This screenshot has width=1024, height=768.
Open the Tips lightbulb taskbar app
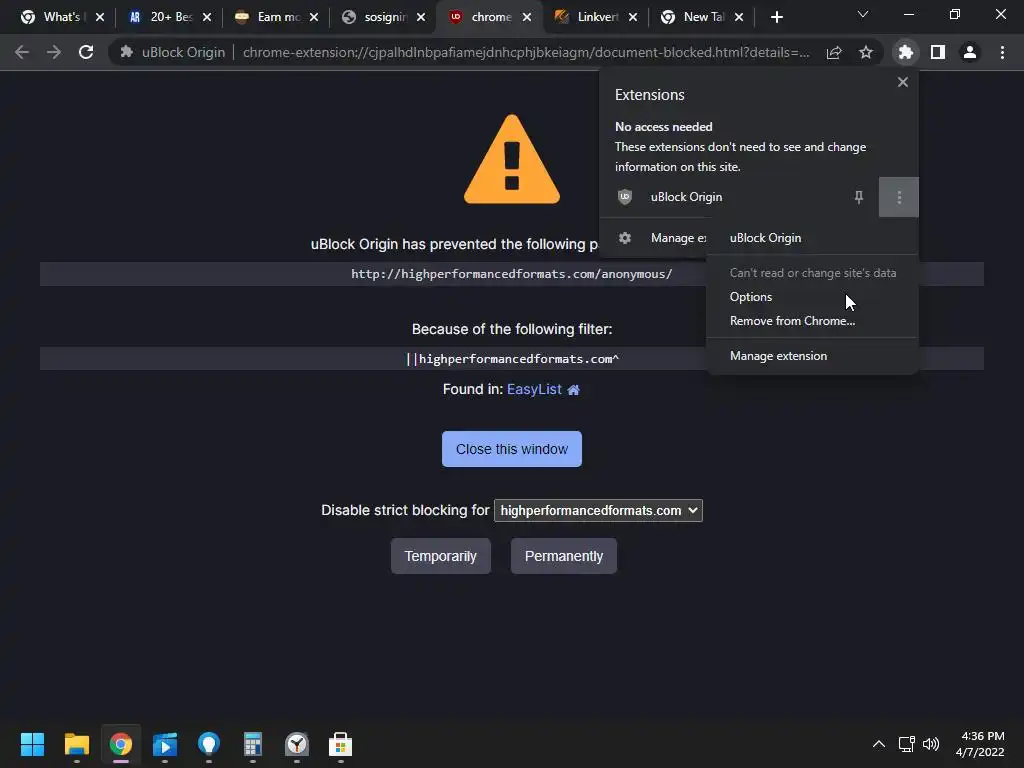pyautogui.click(x=209, y=744)
